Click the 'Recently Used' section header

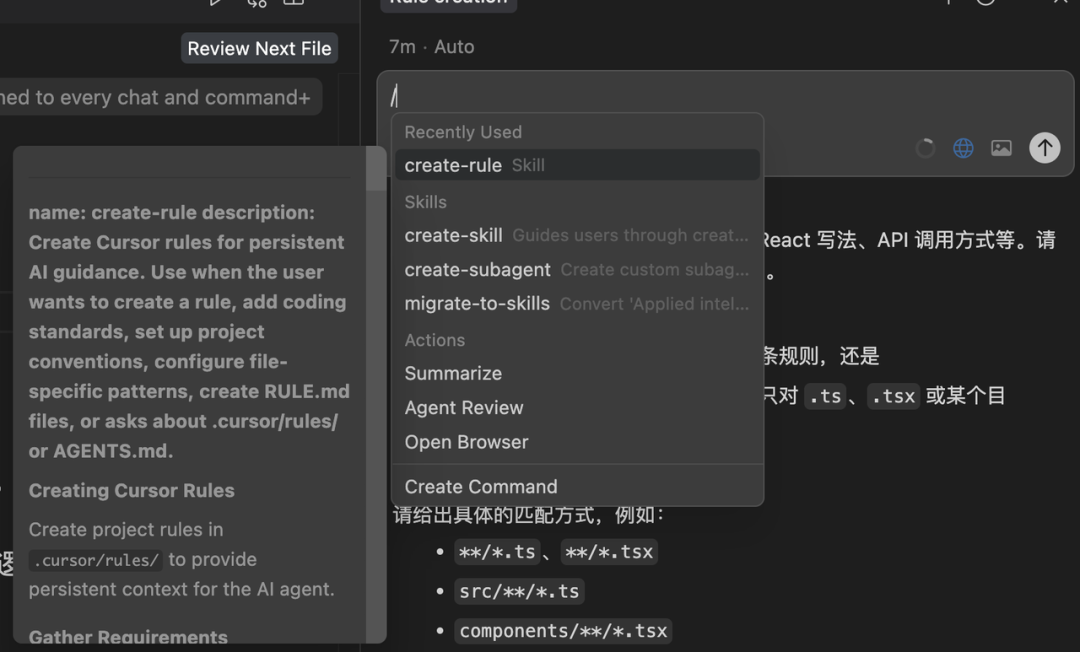pos(463,132)
